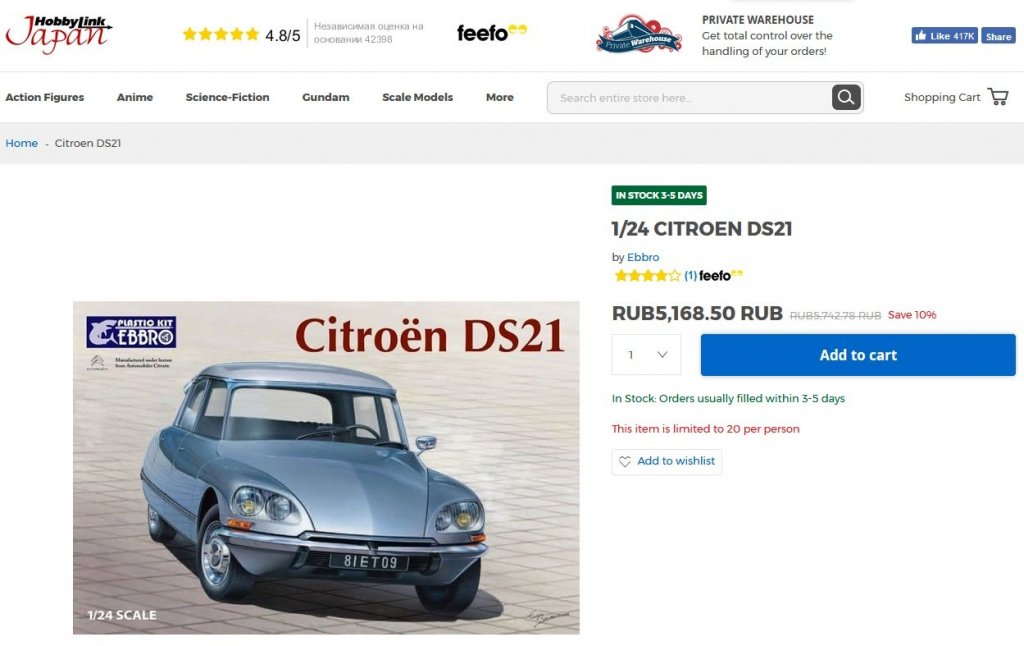Image resolution: width=1024 pixels, height=646 pixels.
Task: Click the Private Warehouse ship logo
Action: pyautogui.click(x=638, y=35)
